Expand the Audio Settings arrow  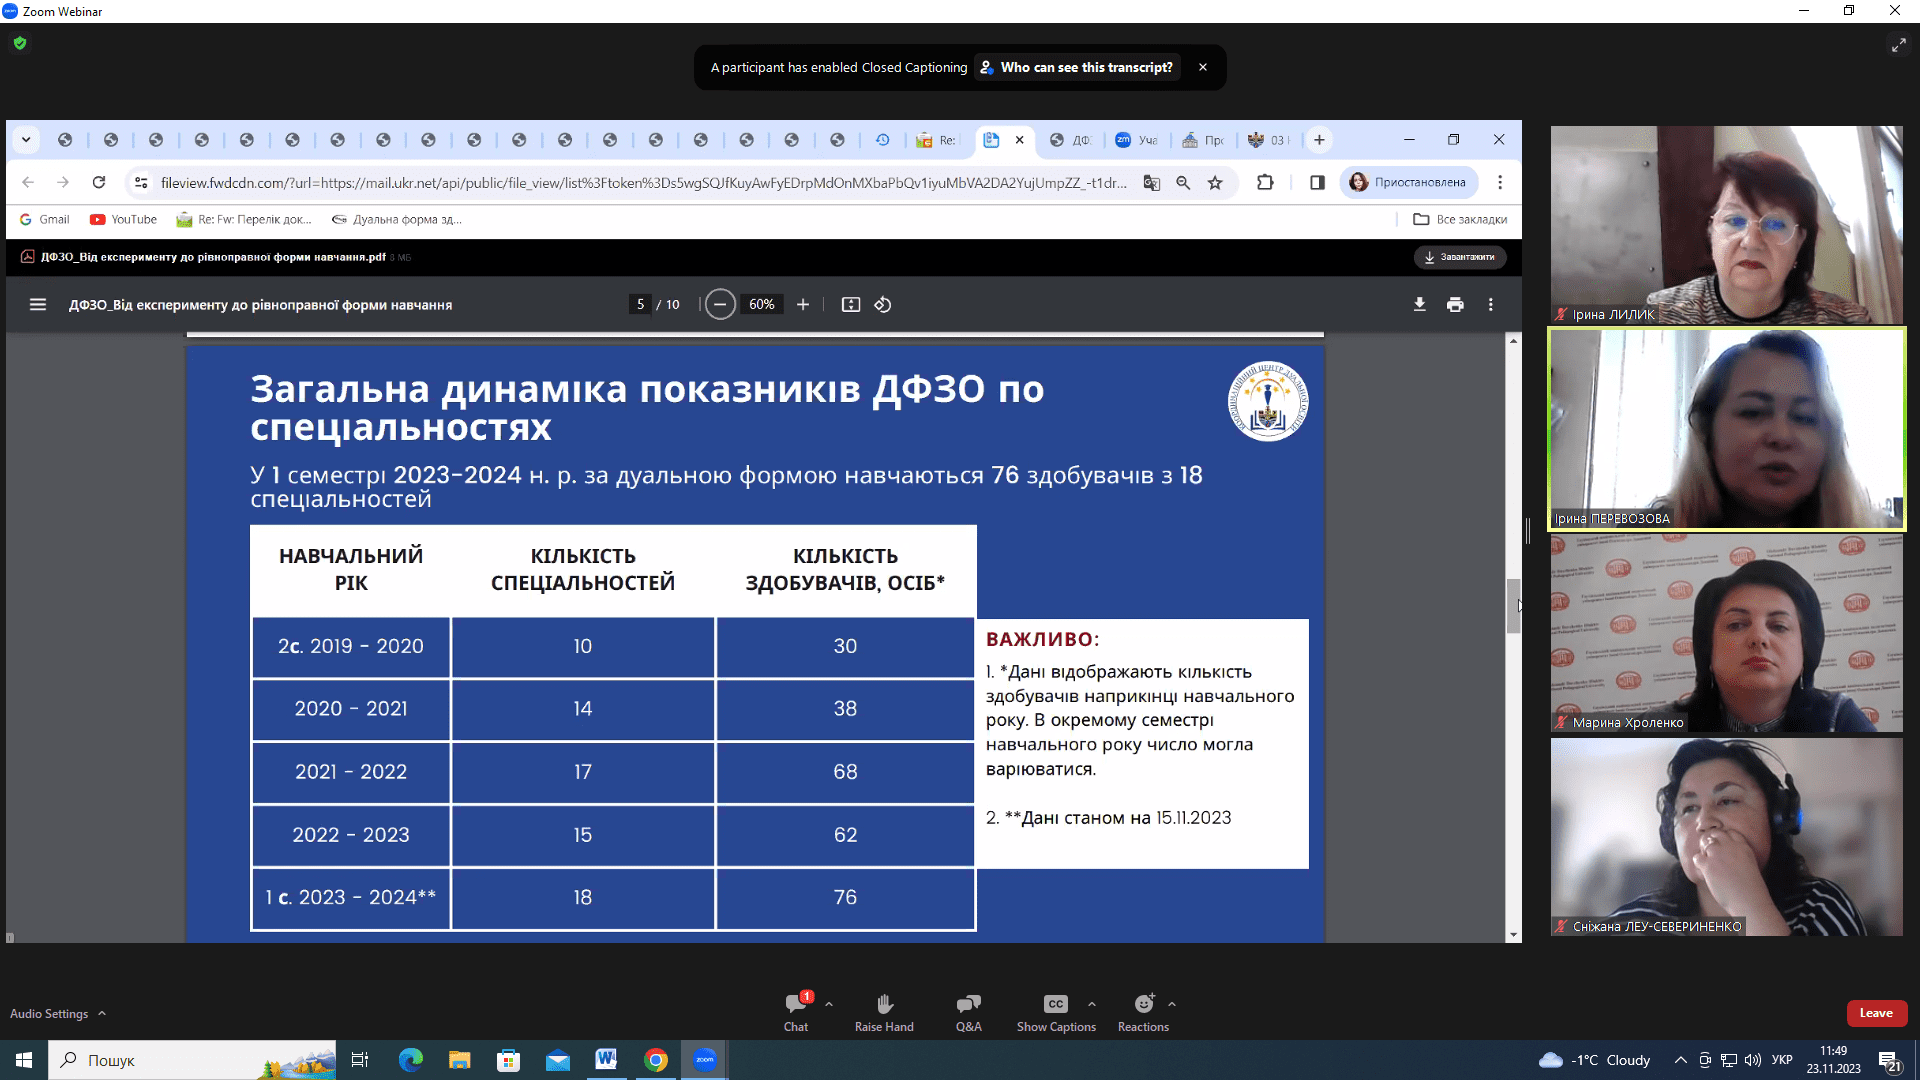[x=102, y=1014]
